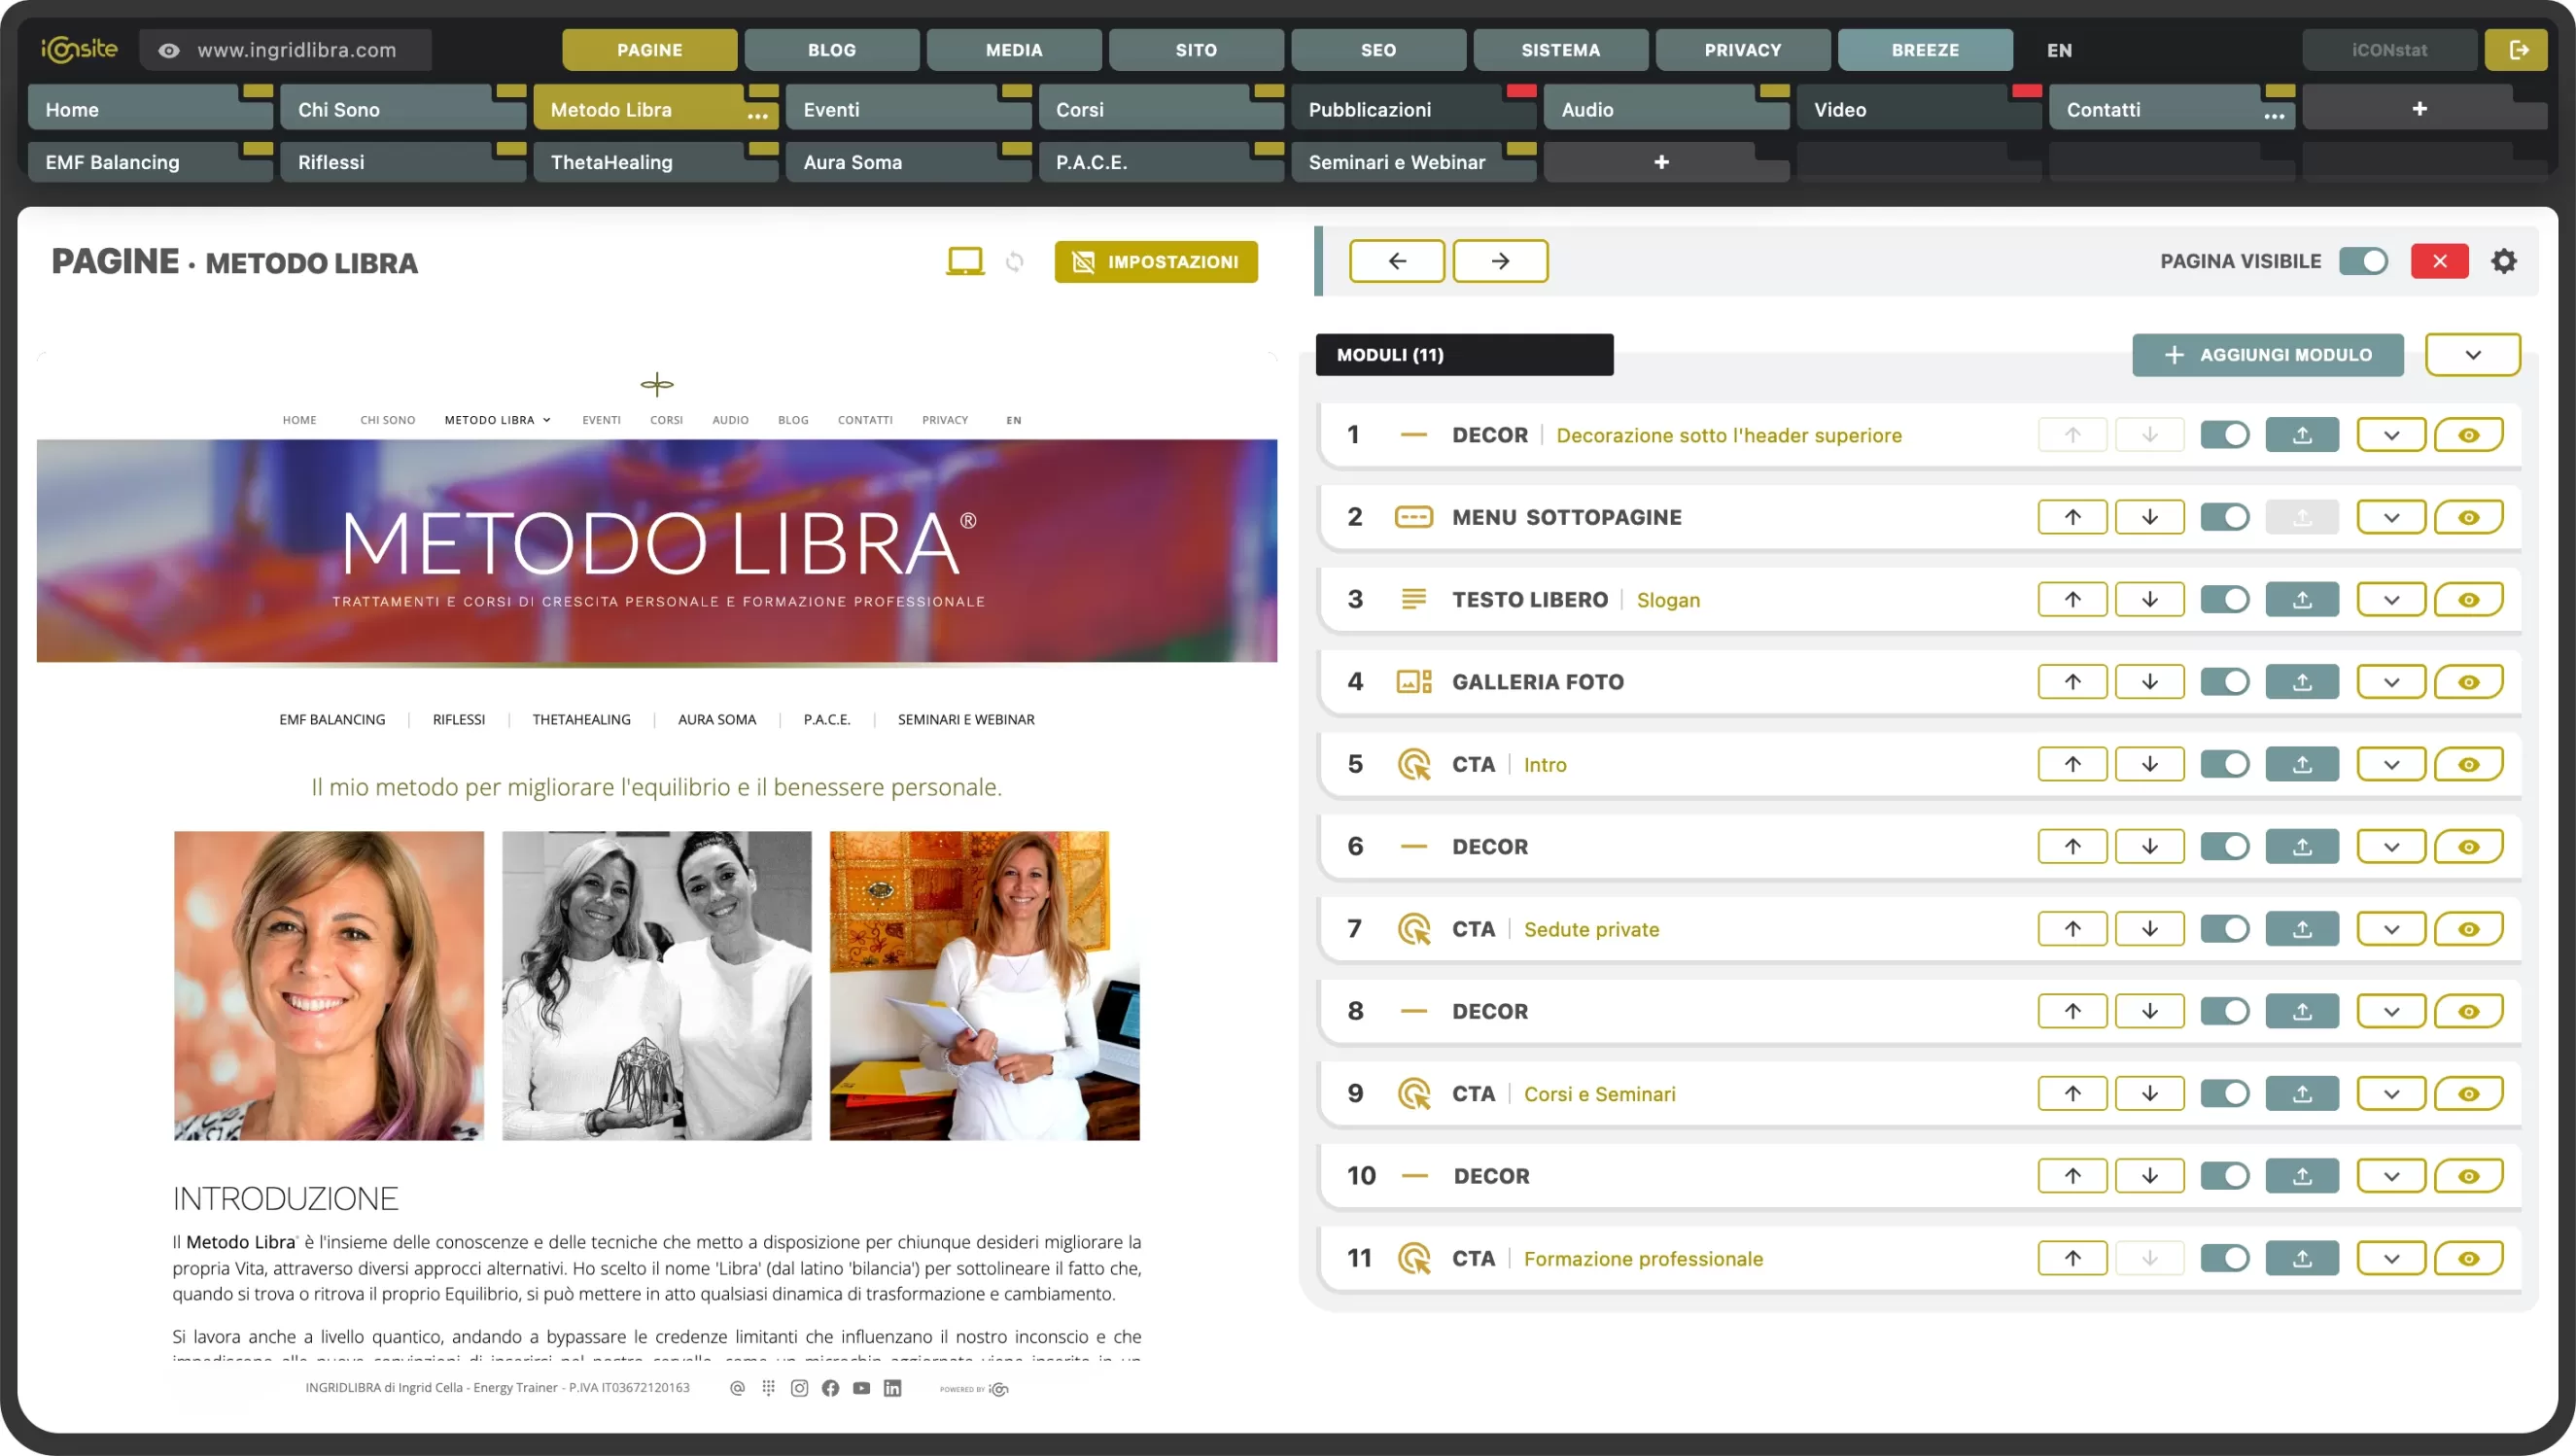
Task: Open Instagram icon in preview footer
Action: pyautogui.click(x=799, y=1388)
